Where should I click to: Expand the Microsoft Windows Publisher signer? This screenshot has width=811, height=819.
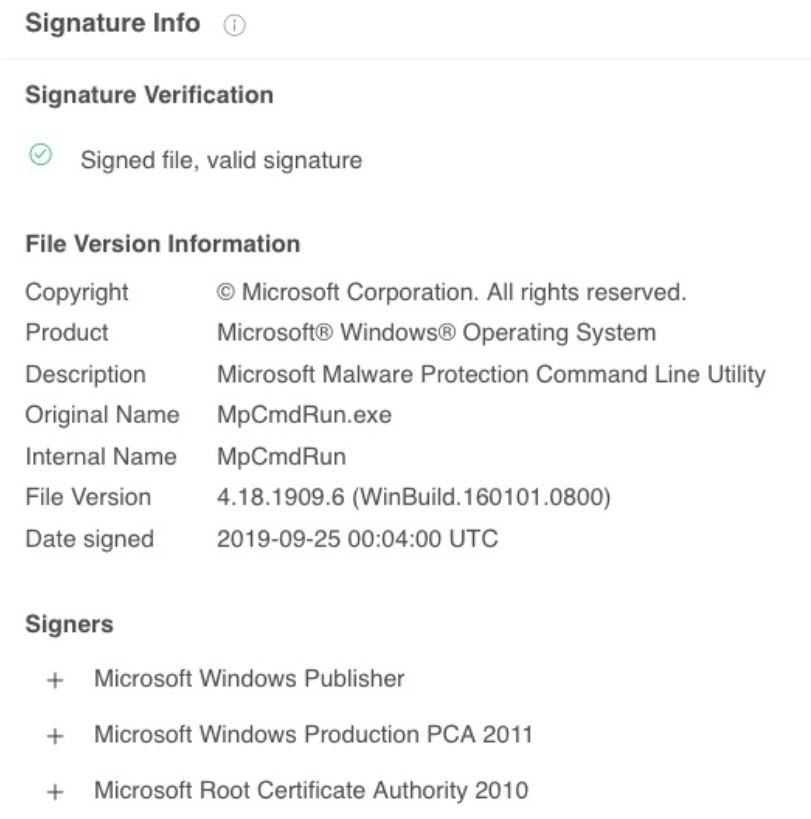(x=55, y=680)
